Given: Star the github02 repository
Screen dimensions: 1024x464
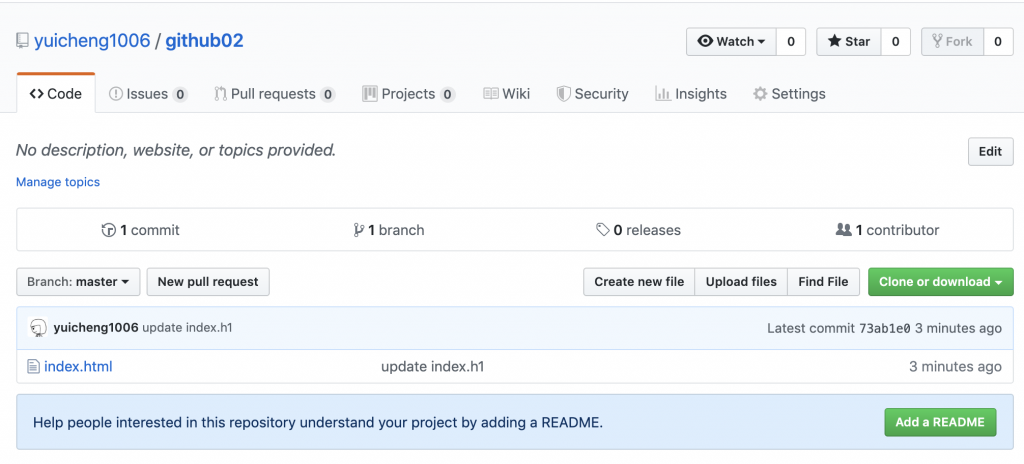Looking at the screenshot, I should coord(848,41).
